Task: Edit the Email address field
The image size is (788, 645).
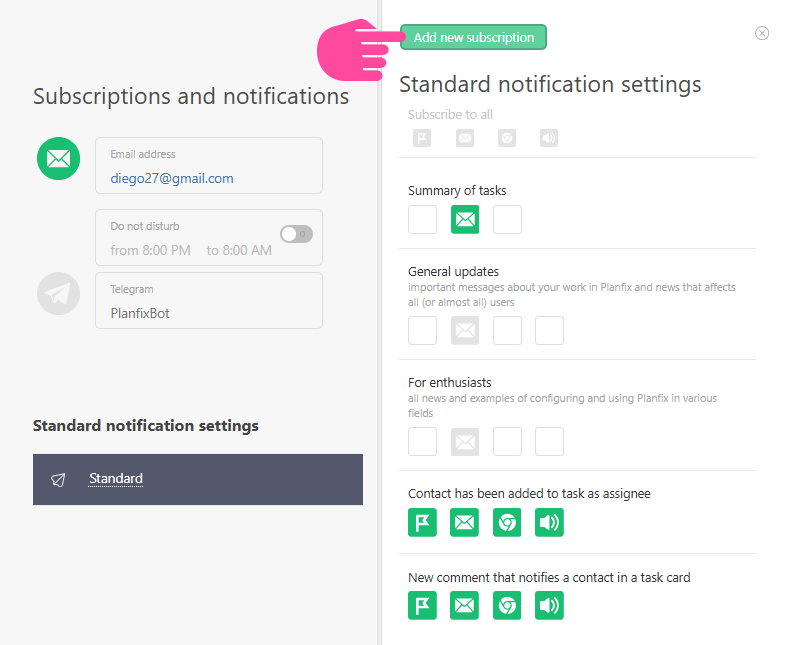Action: point(209,178)
